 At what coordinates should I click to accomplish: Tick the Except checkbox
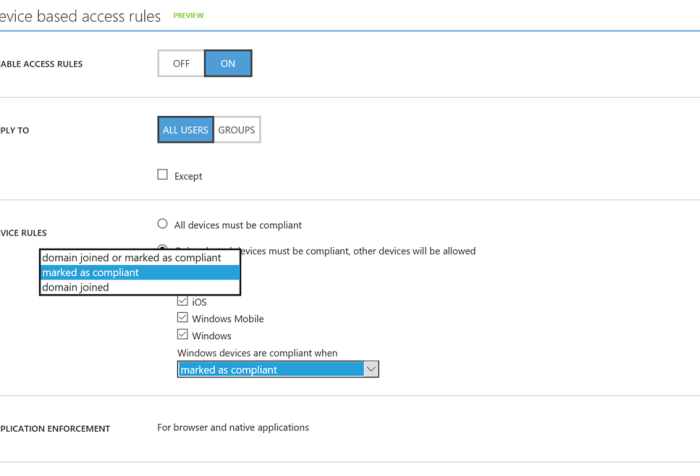pos(163,175)
